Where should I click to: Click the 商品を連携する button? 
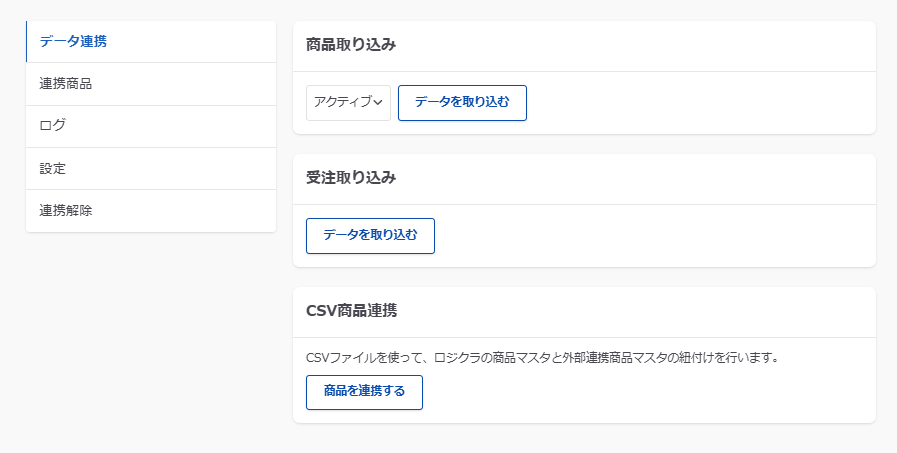click(364, 392)
